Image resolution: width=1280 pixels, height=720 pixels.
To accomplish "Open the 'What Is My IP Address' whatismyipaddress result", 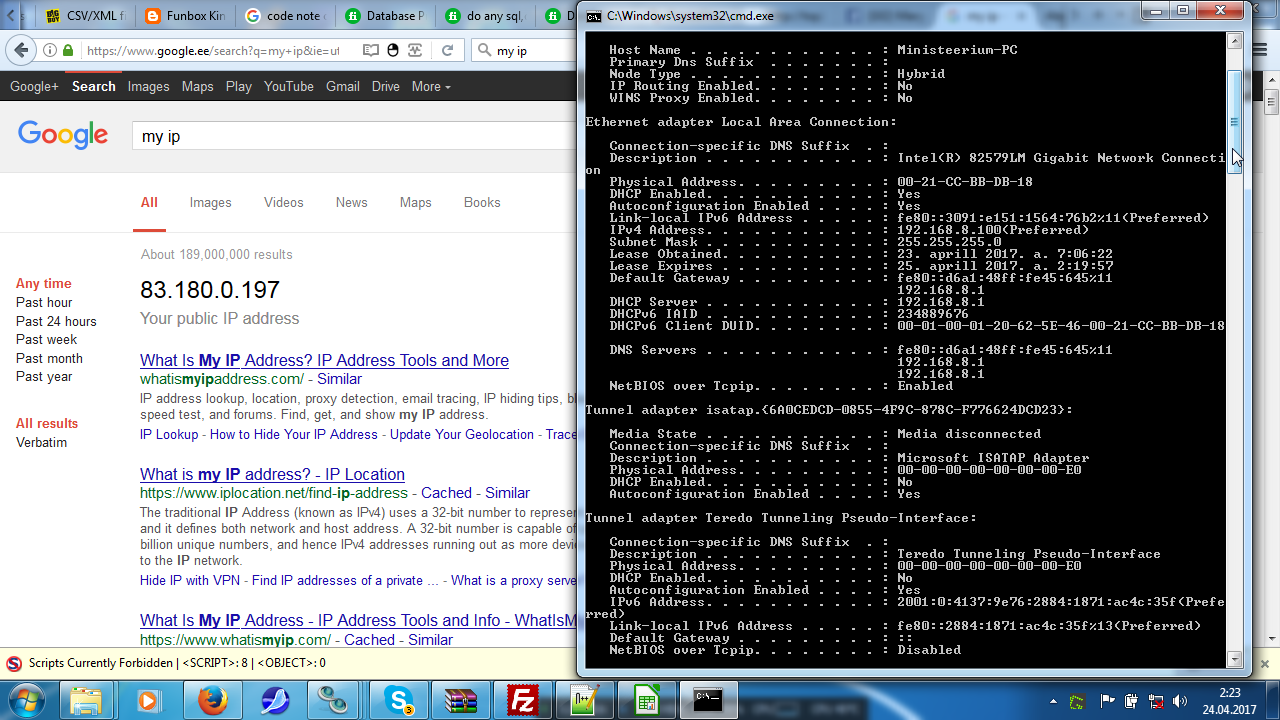I will [324, 360].
